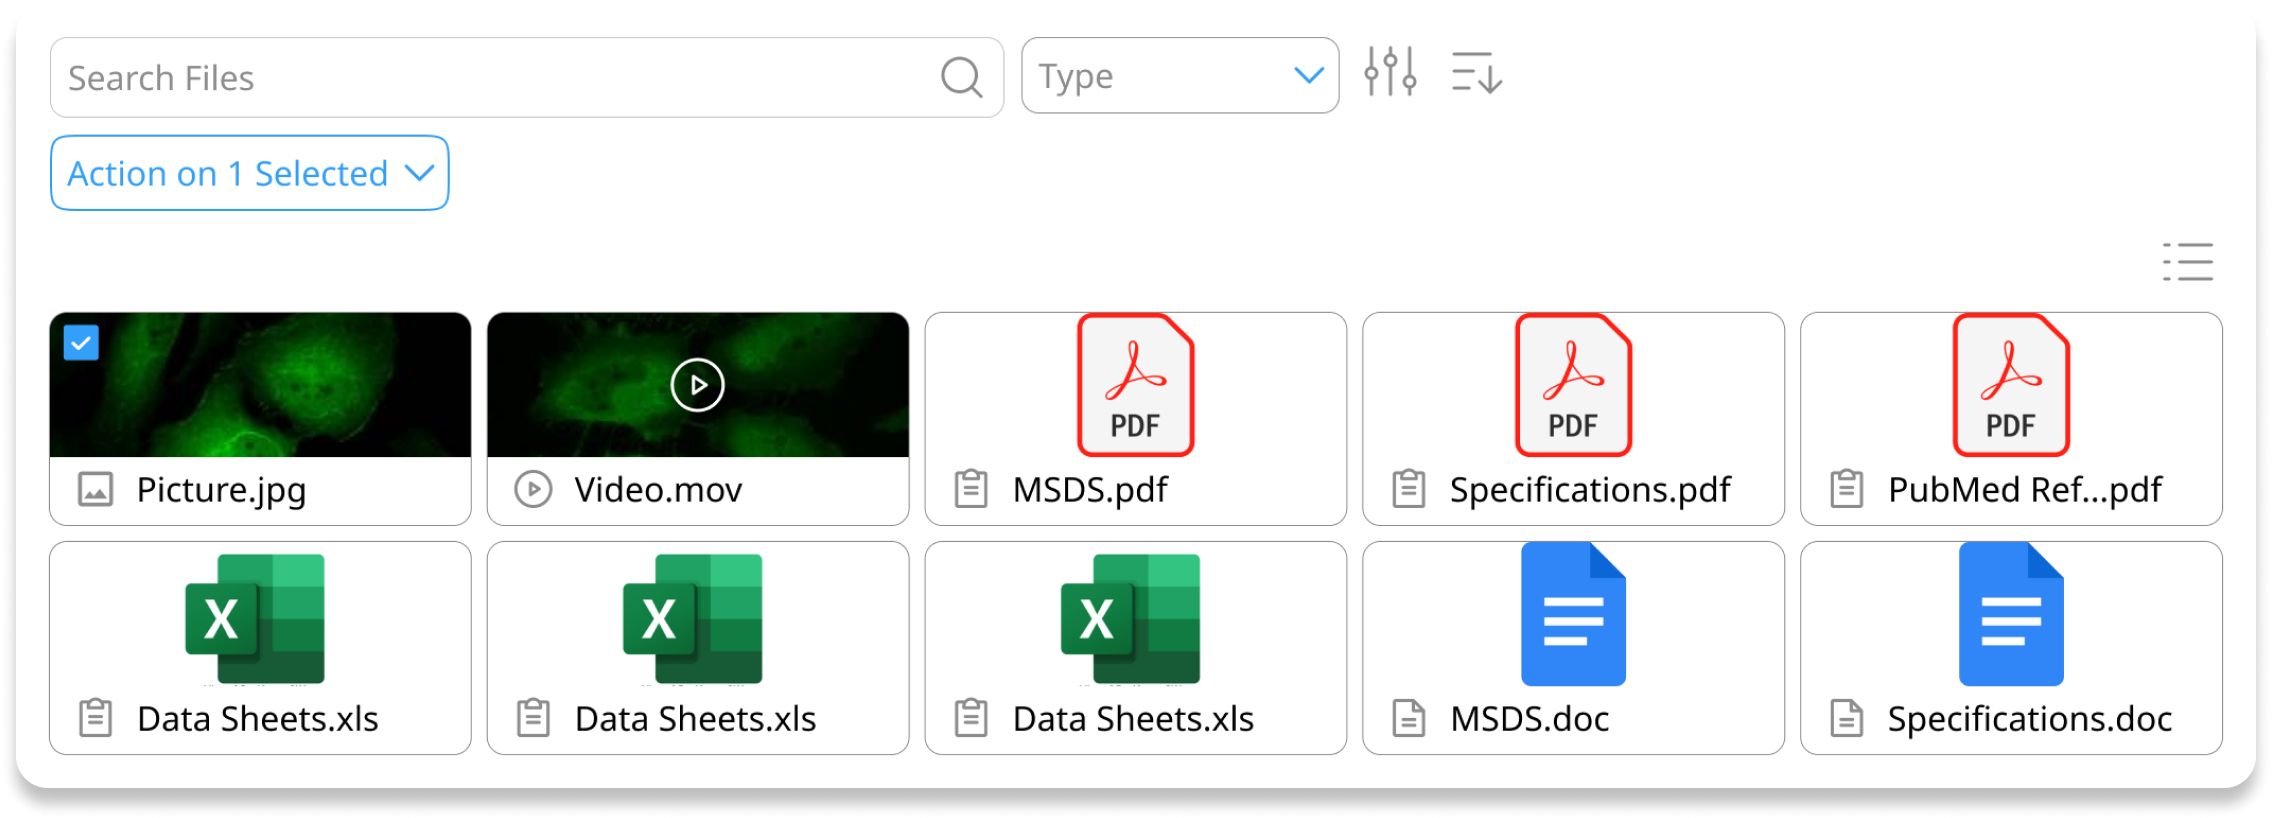2272x818 pixels.
Task: Click the play icon on Video.mov thumbnail
Action: coord(697,385)
